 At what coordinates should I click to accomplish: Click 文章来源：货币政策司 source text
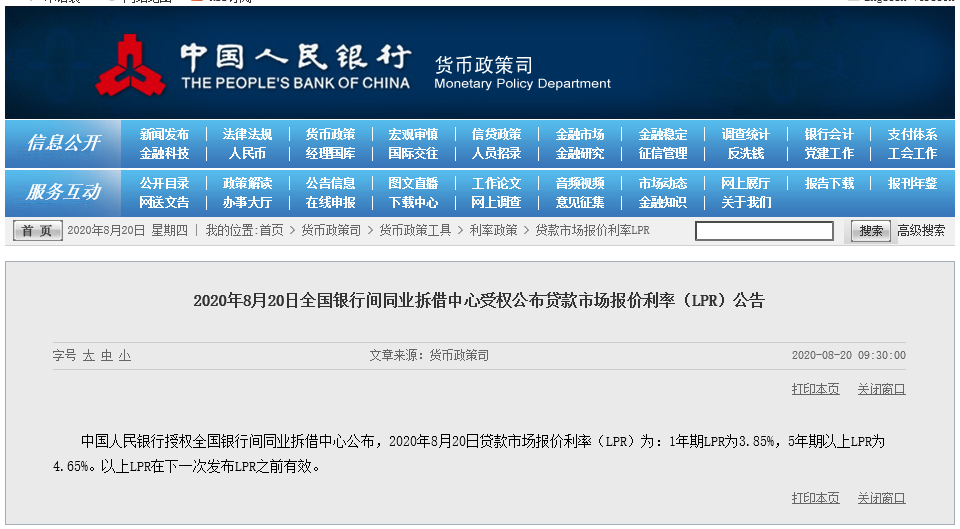pyautogui.click(x=429, y=355)
